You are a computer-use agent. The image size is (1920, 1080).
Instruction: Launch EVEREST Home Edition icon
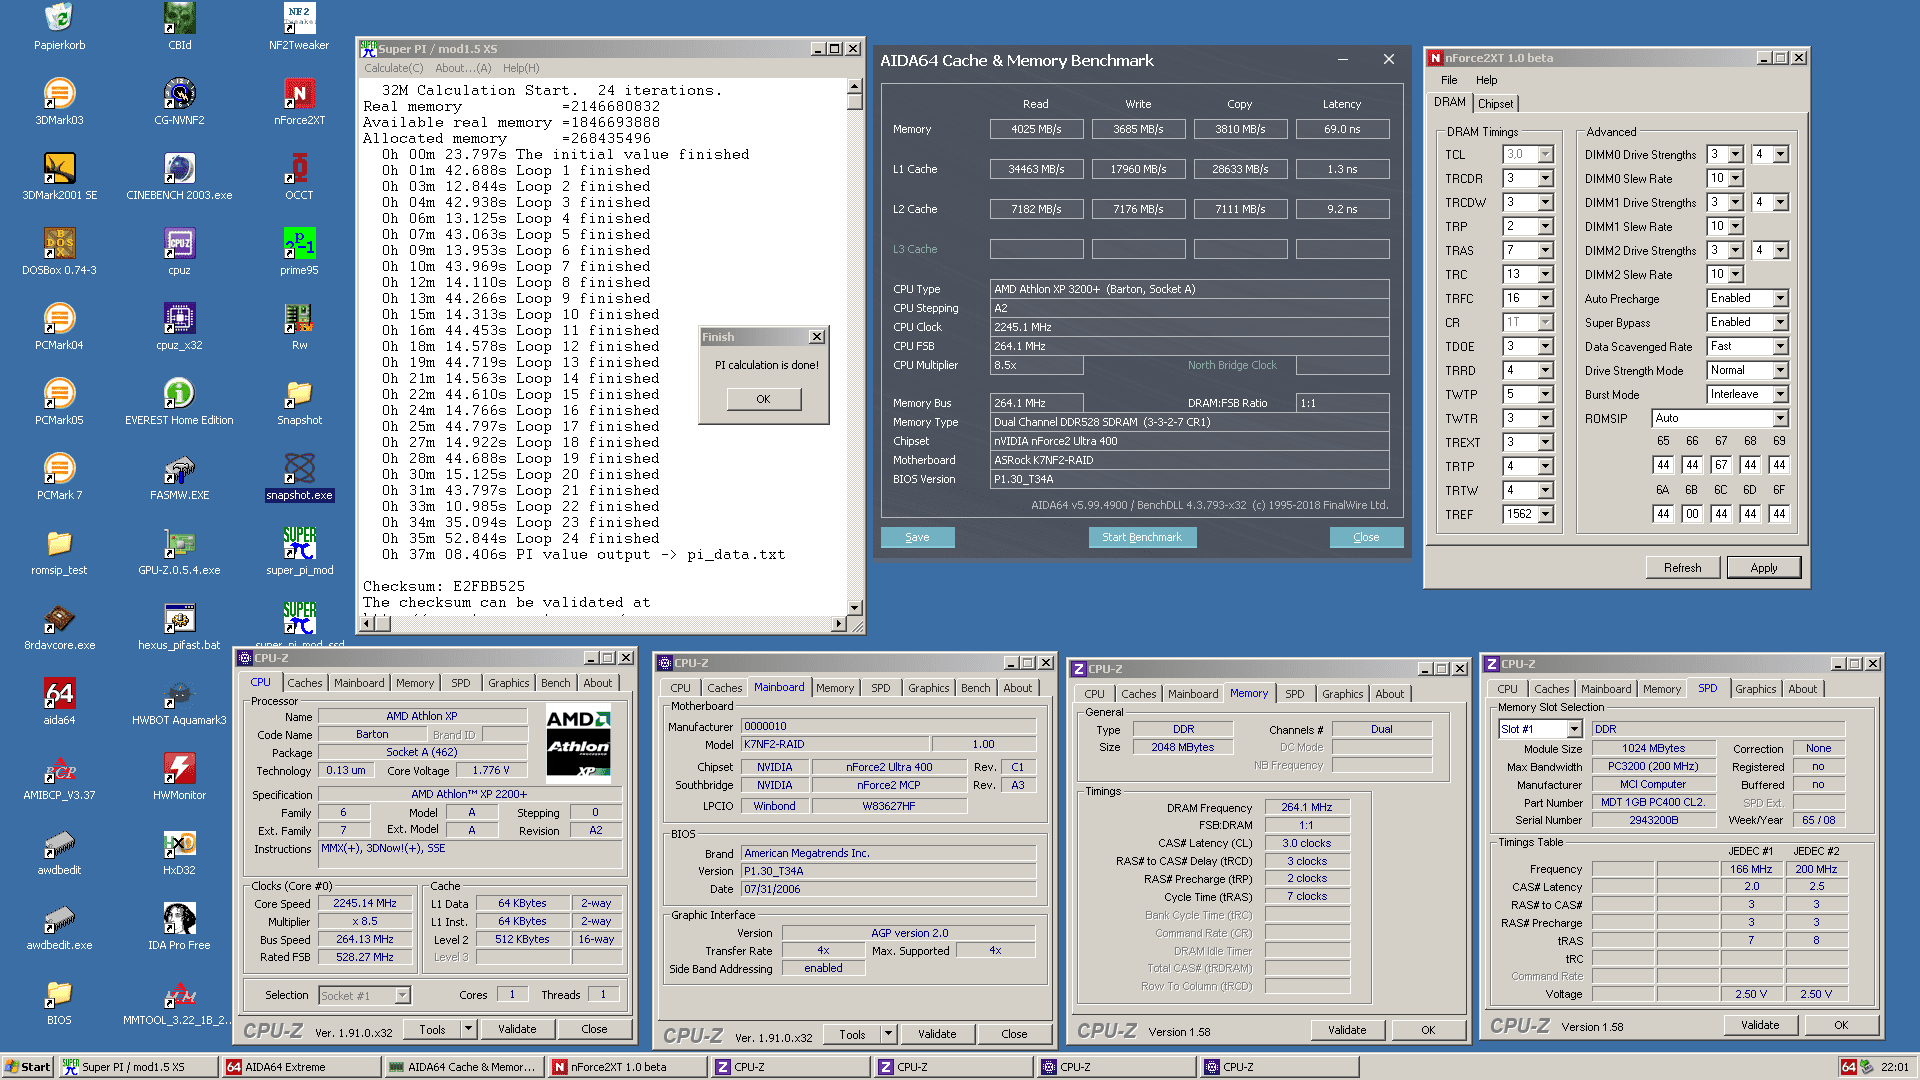(179, 401)
